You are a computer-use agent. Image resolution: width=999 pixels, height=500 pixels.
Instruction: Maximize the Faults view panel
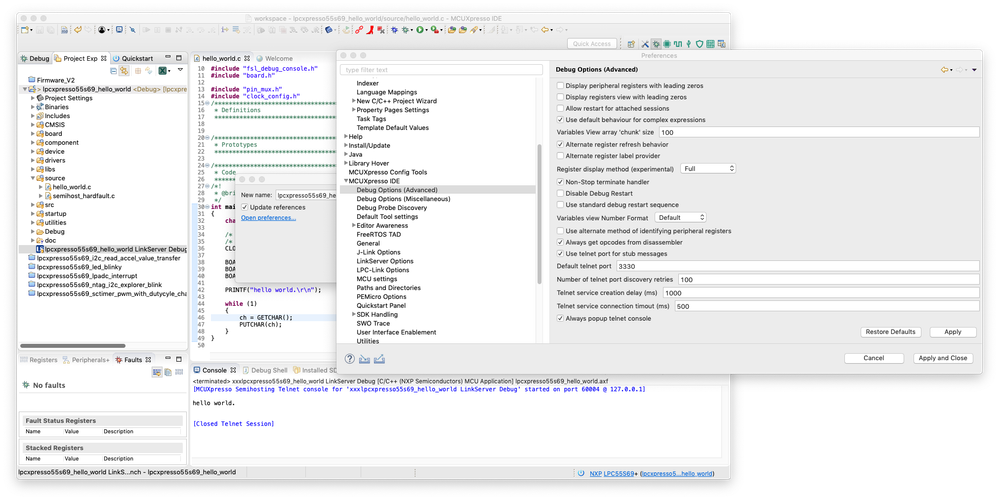tap(179, 359)
